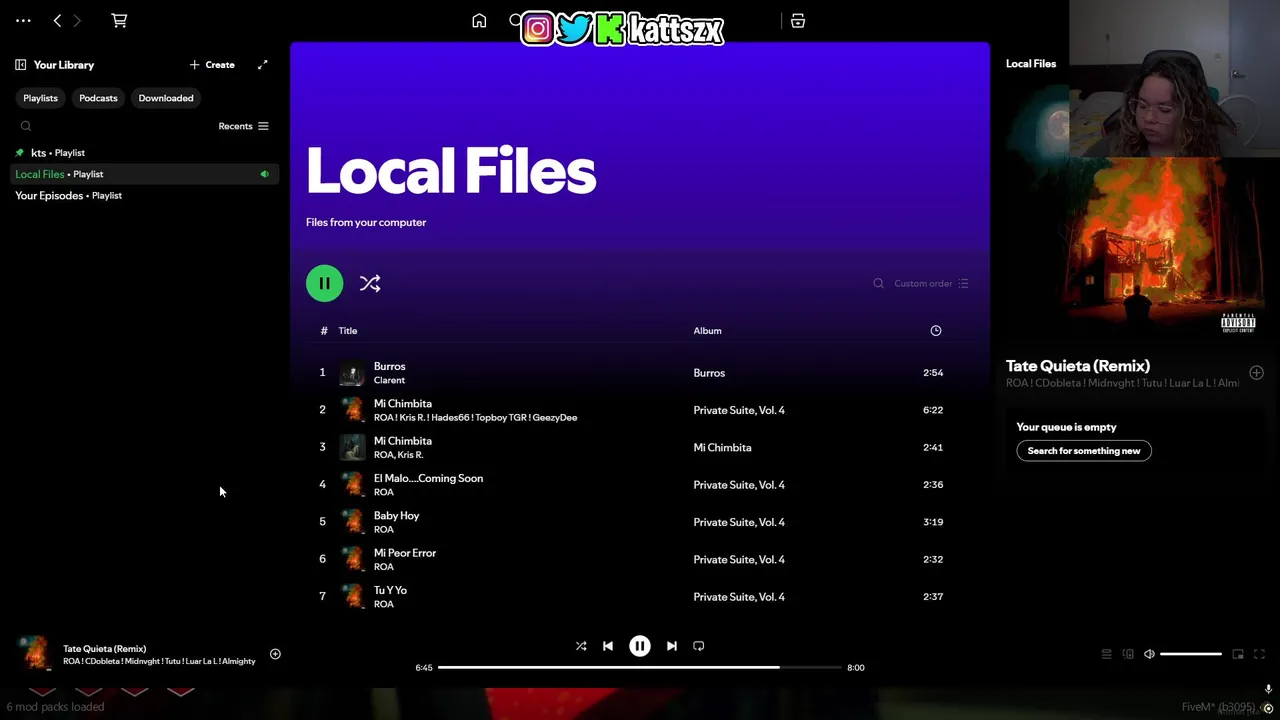1280x720 pixels.
Task: Select Local Files in library list
Action: (x=143, y=174)
